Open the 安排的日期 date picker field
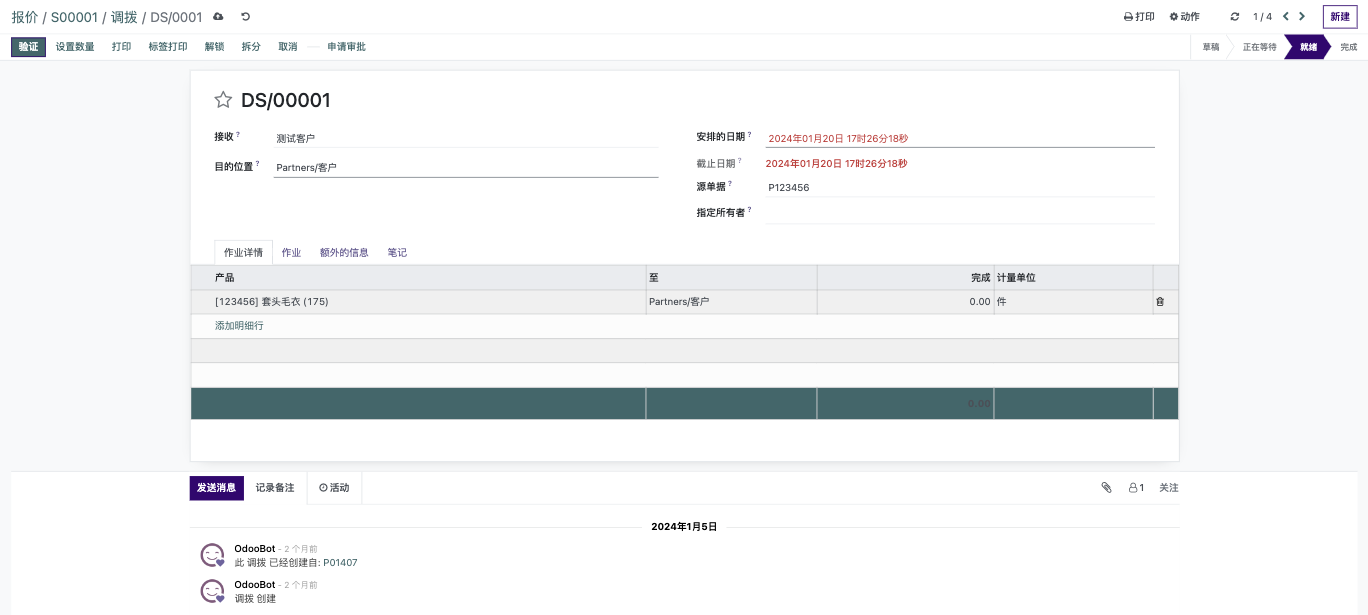 tap(959, 139)
